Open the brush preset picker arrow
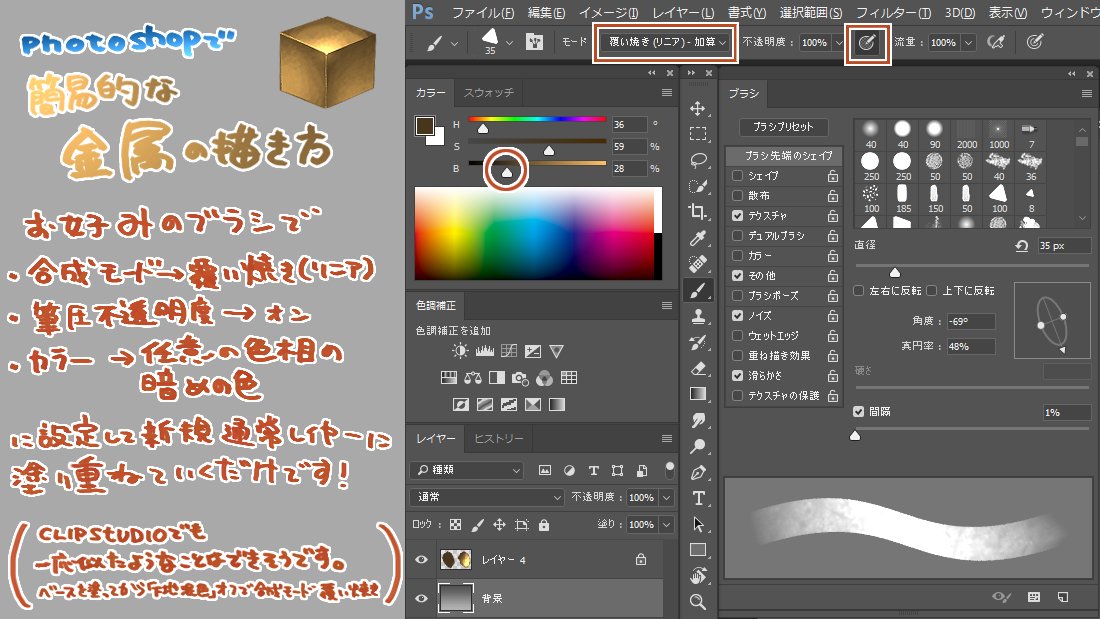The width and height of the screenshot is (1100, 619). coord(509,43)
